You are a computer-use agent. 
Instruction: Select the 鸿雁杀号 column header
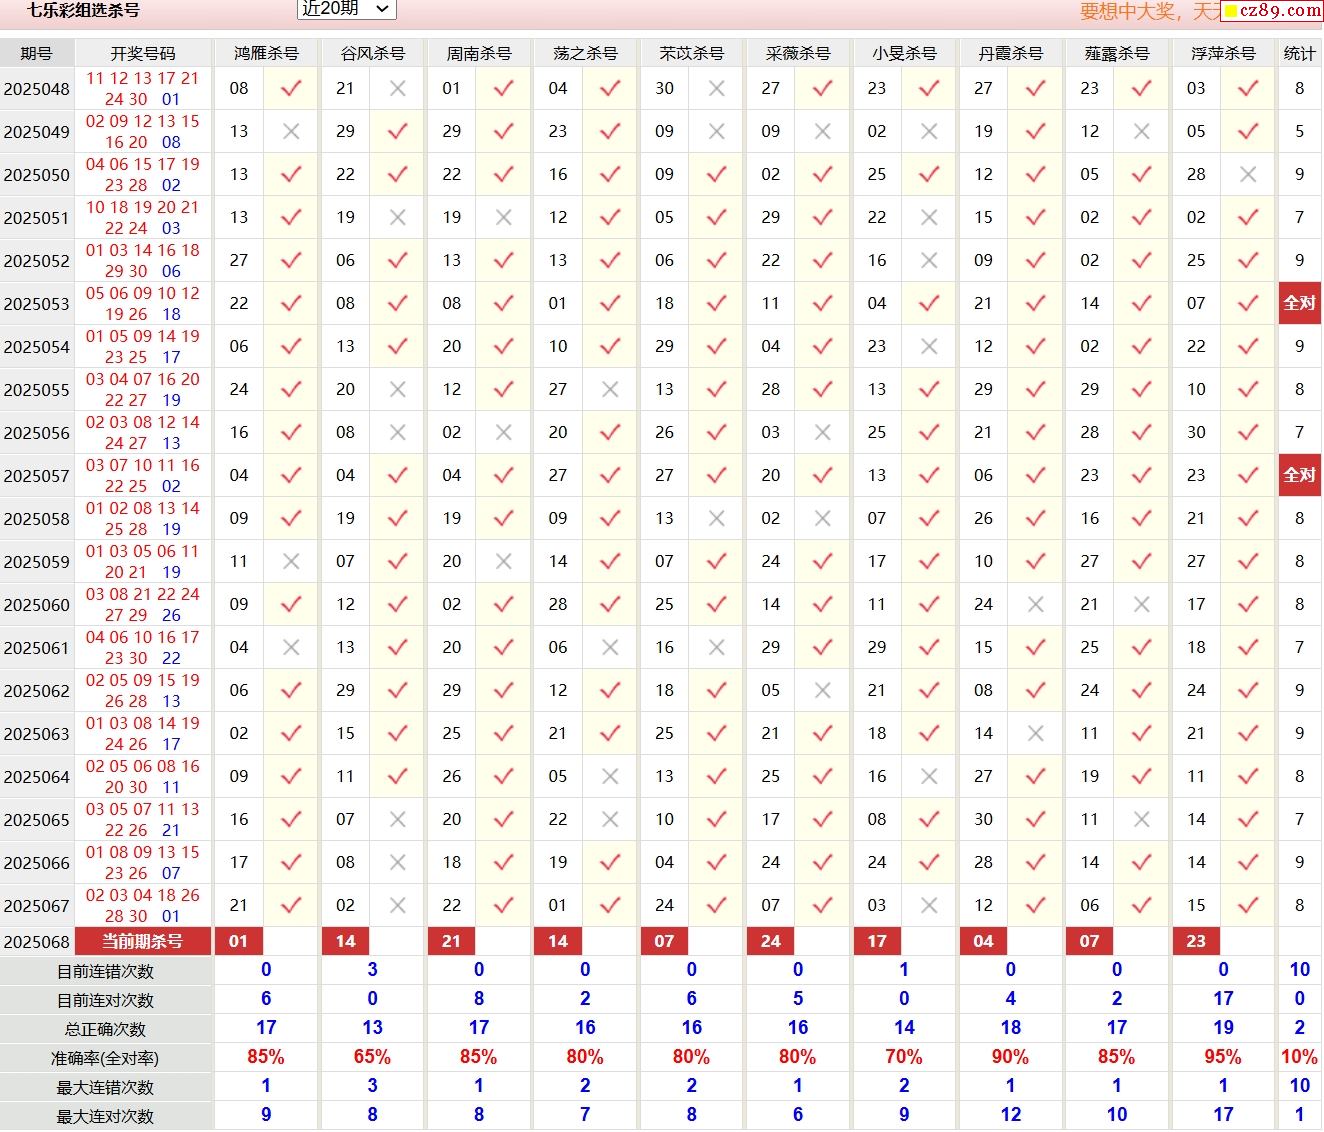pyautogui.click(x=266, y=53)
